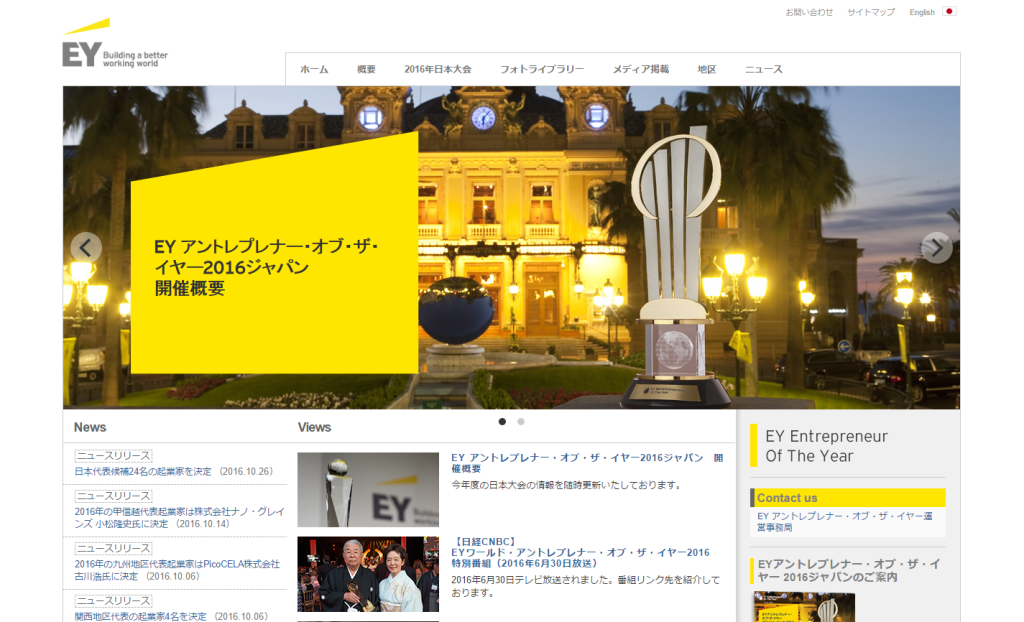Image resolution: width=1024 pixels, height=622 pixels.
Task: Open the 地区 menu item
Action: (707, 69)
